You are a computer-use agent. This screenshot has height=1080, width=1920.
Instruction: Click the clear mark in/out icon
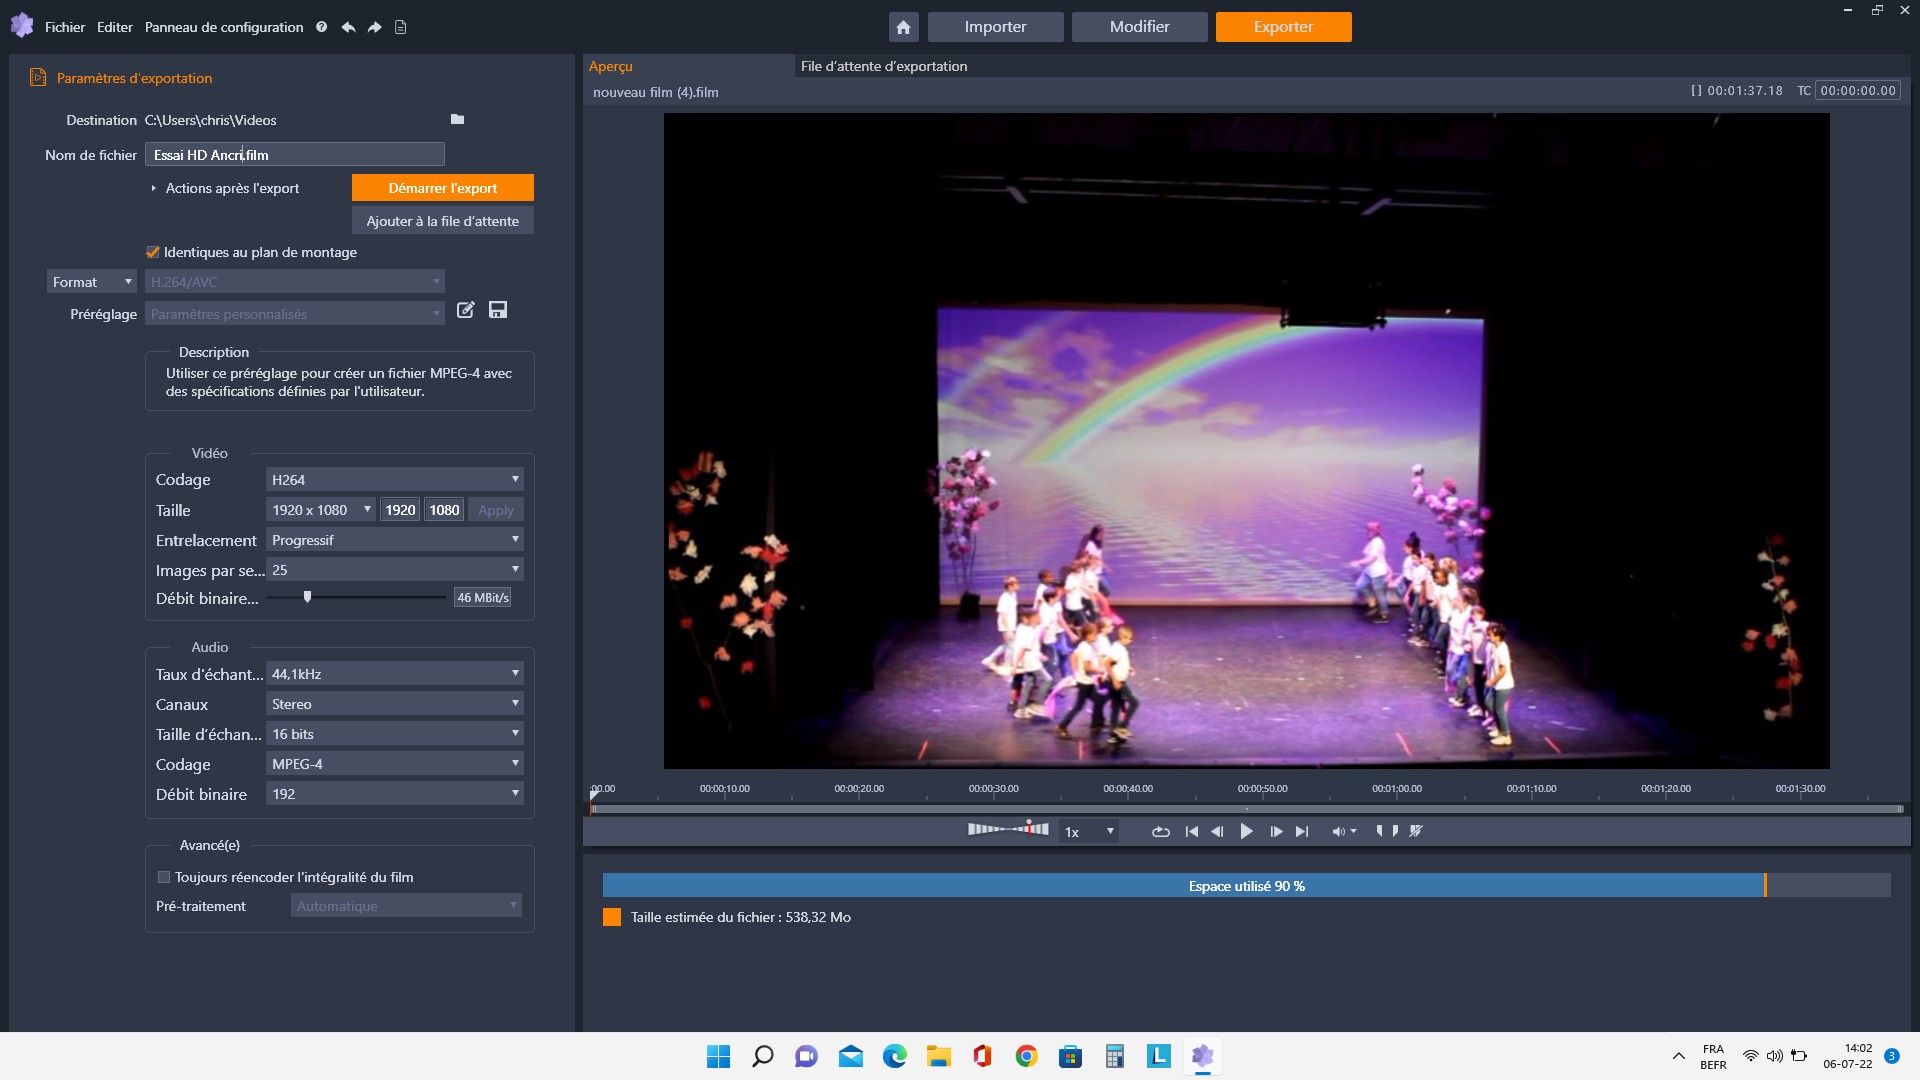(1416, 832)
